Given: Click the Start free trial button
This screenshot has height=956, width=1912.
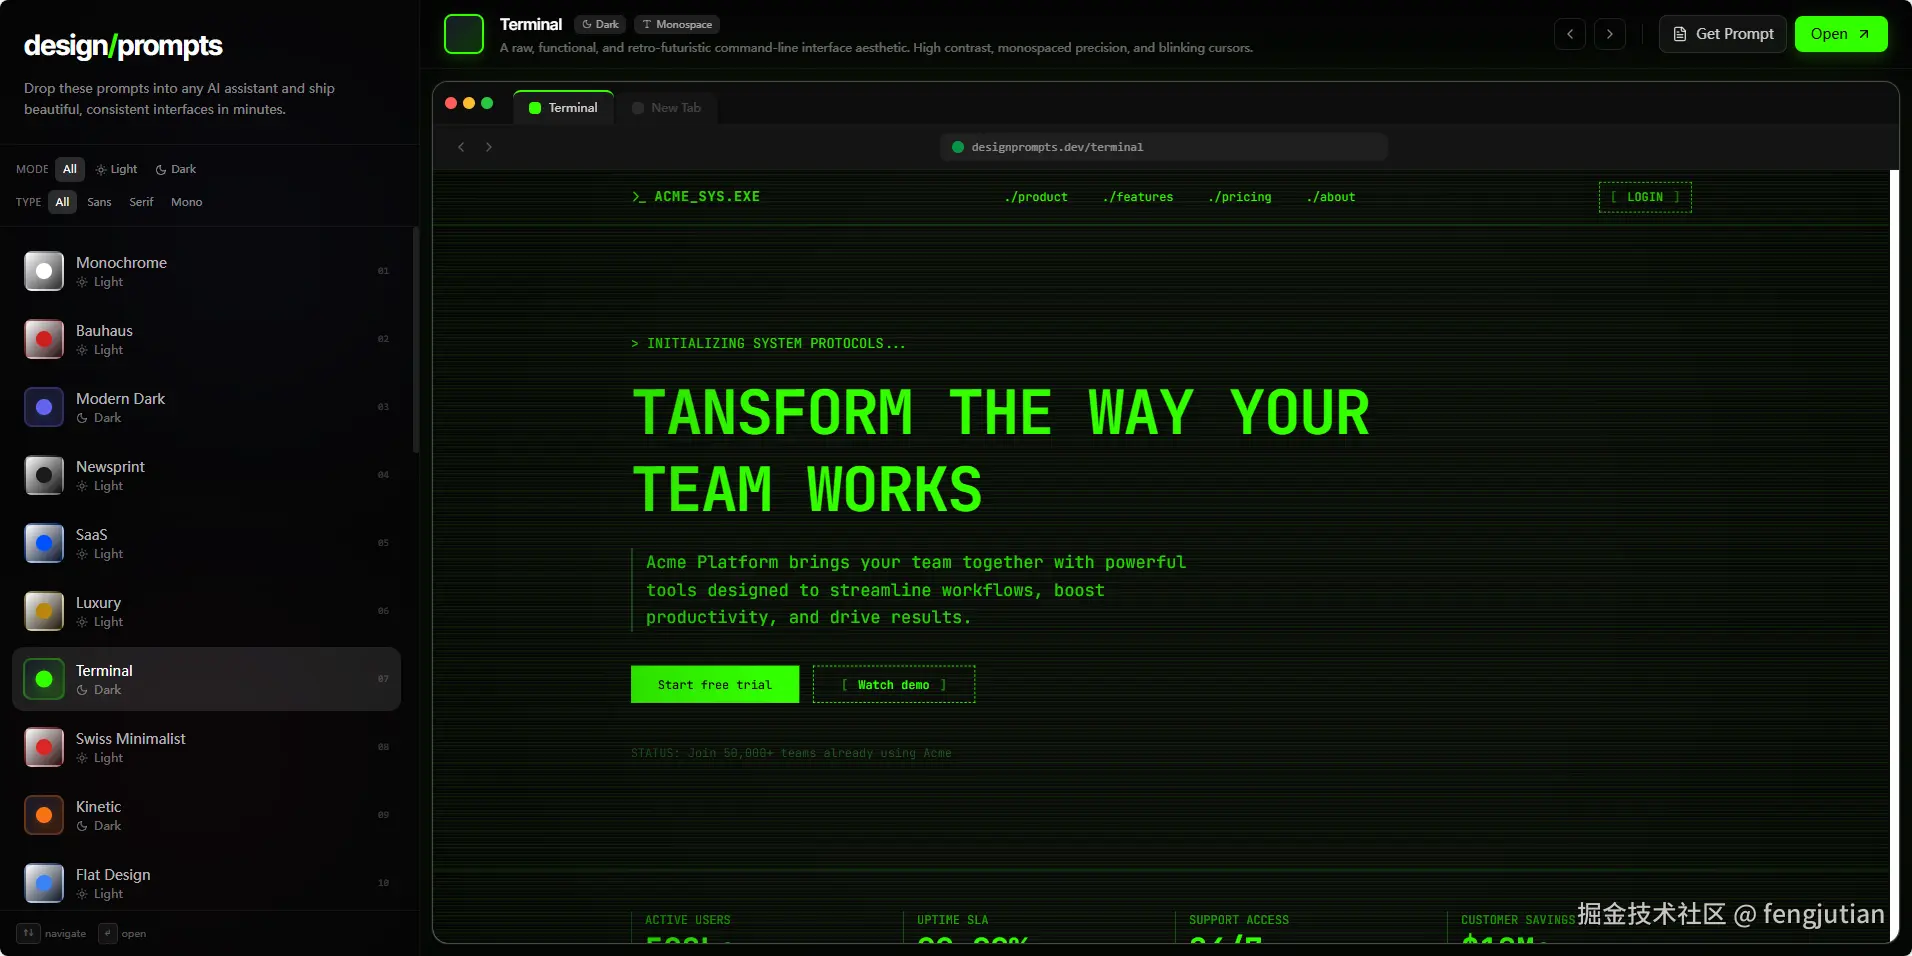Looking at the screenshot, I should (x=714, y=685).
